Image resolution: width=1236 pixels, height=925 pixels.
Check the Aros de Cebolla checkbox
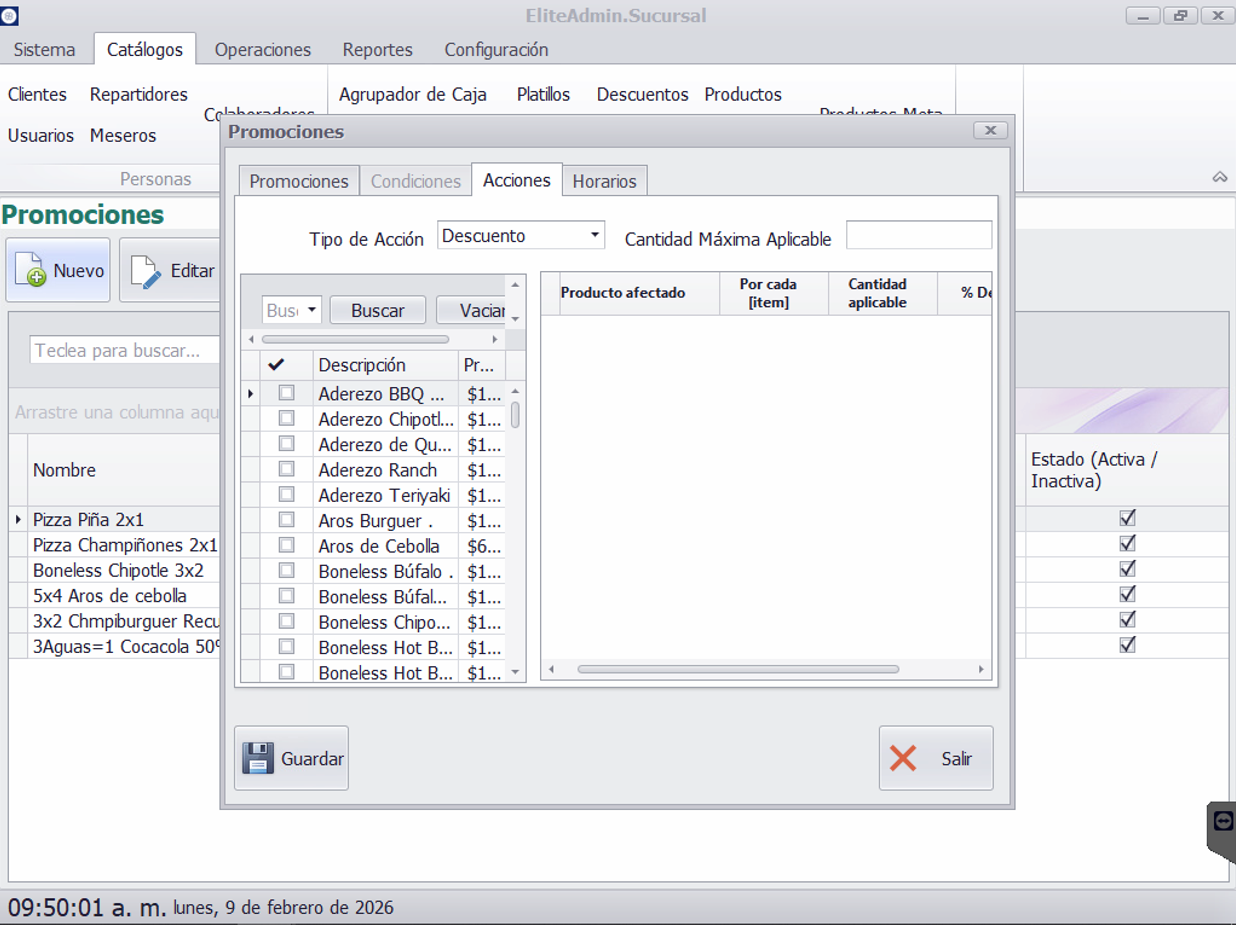(x=286, y=546)
